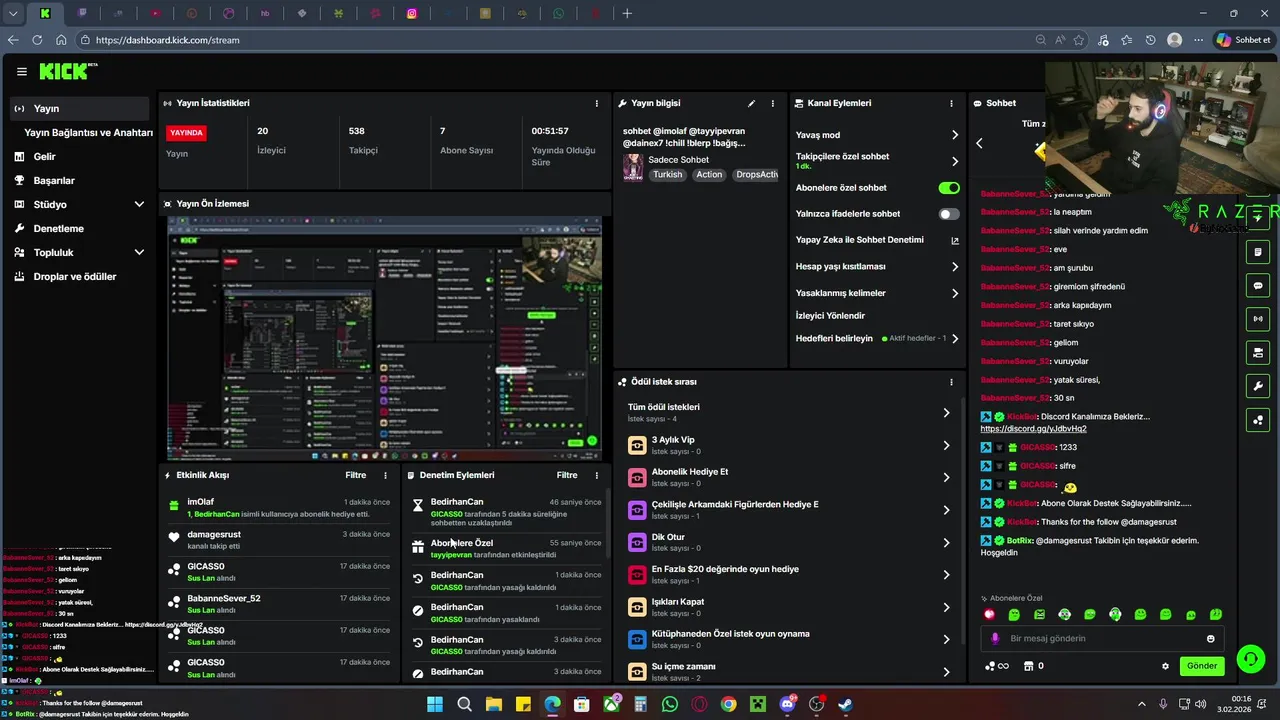This screenshot has width=1280, height=720.
Task: Click İzleyici Yönlendir in Kanal Eylemleri
Action: 830,316
